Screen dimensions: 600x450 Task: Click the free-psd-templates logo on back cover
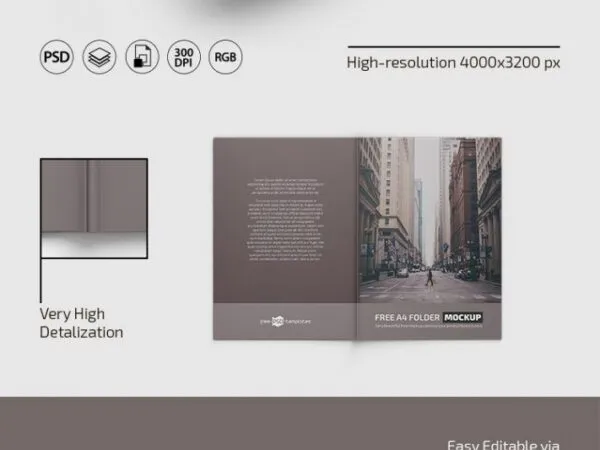coord(285,321)
